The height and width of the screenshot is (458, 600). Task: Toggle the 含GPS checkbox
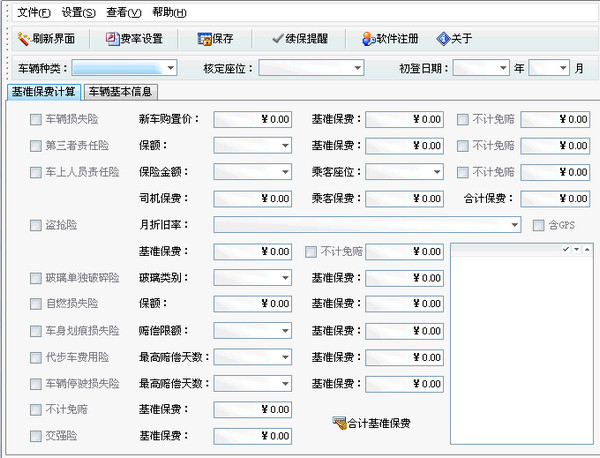[538, 225]
